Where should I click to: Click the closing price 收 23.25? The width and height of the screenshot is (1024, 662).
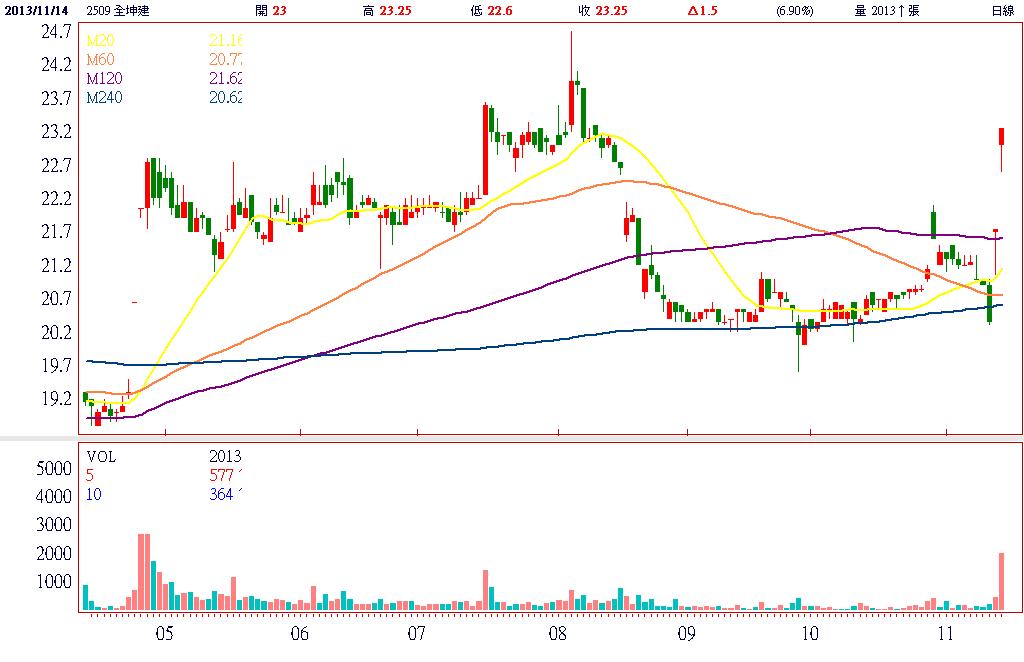[603, 10]
